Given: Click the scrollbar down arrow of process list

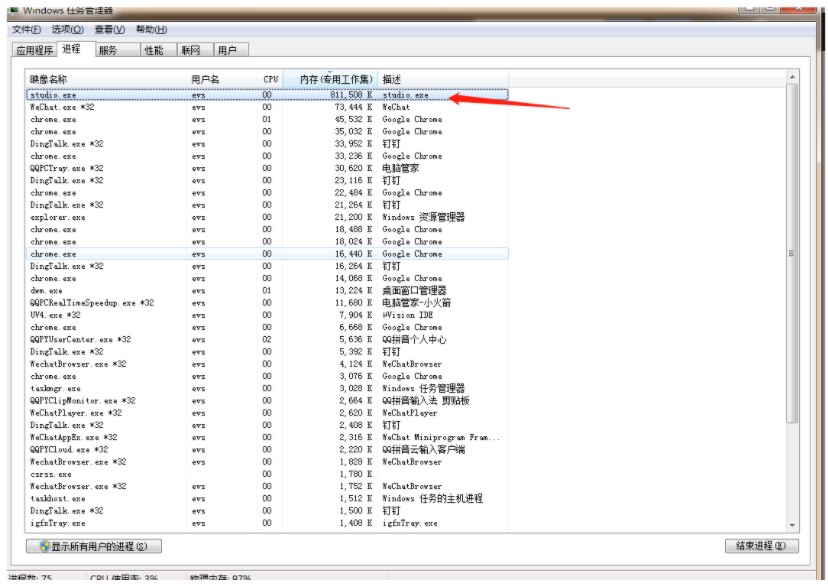Looking at the screenshot, I should coord(792,525).
